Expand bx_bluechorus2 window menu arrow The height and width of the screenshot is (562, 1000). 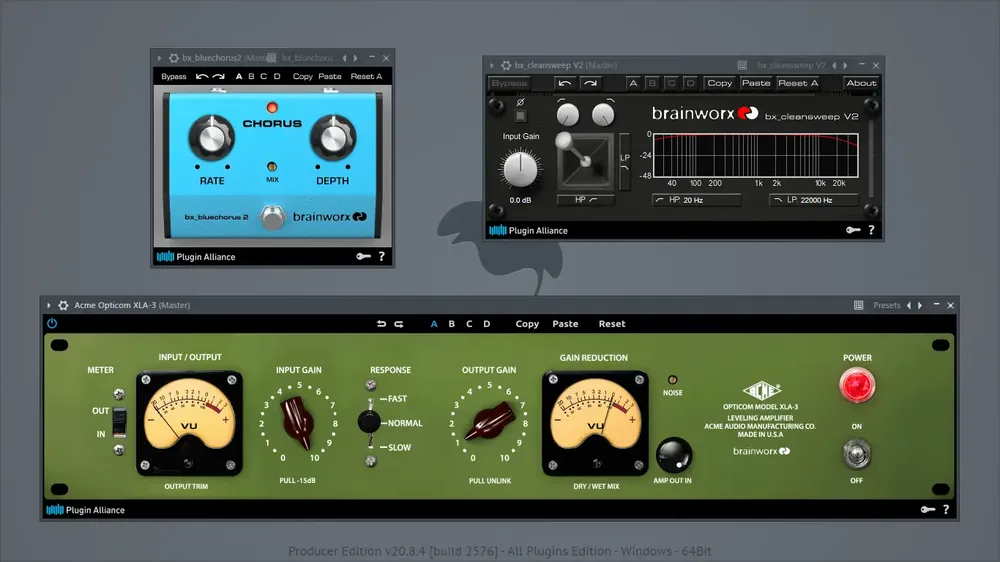click(x=159, y=58)
